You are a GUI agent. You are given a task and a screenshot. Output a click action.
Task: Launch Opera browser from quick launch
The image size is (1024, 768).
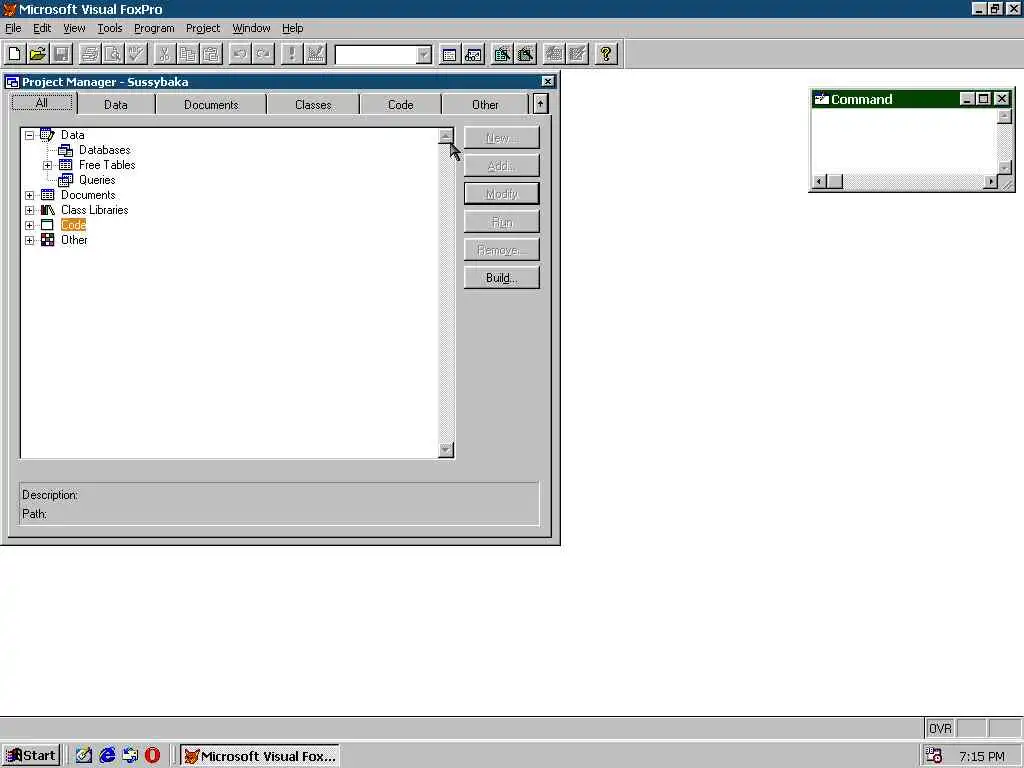click(152, 756)
